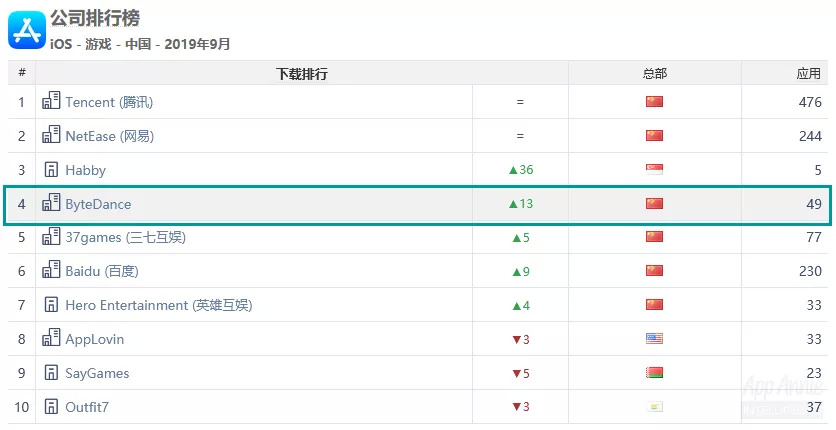Sort by the 总部 column header
Screen dimensions: 836x430
tap(654, 74)
